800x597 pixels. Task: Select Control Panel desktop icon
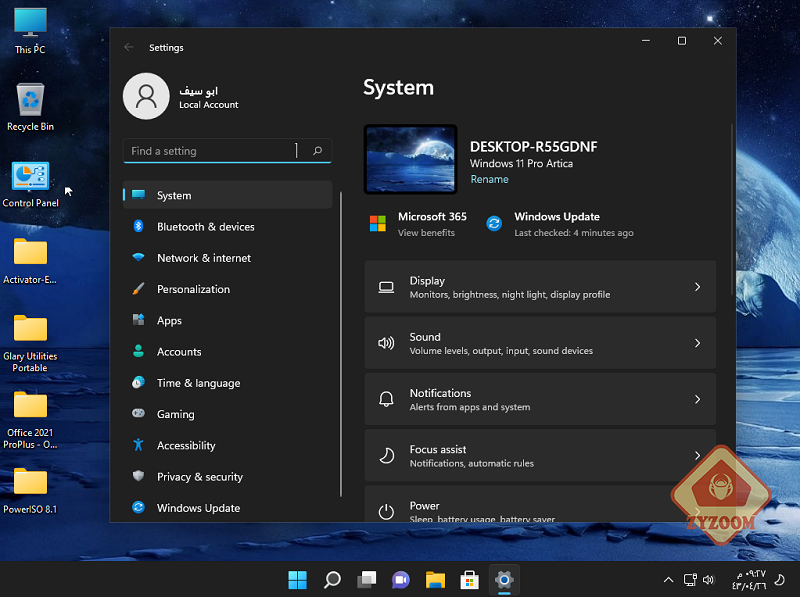(x=30, y=184)
